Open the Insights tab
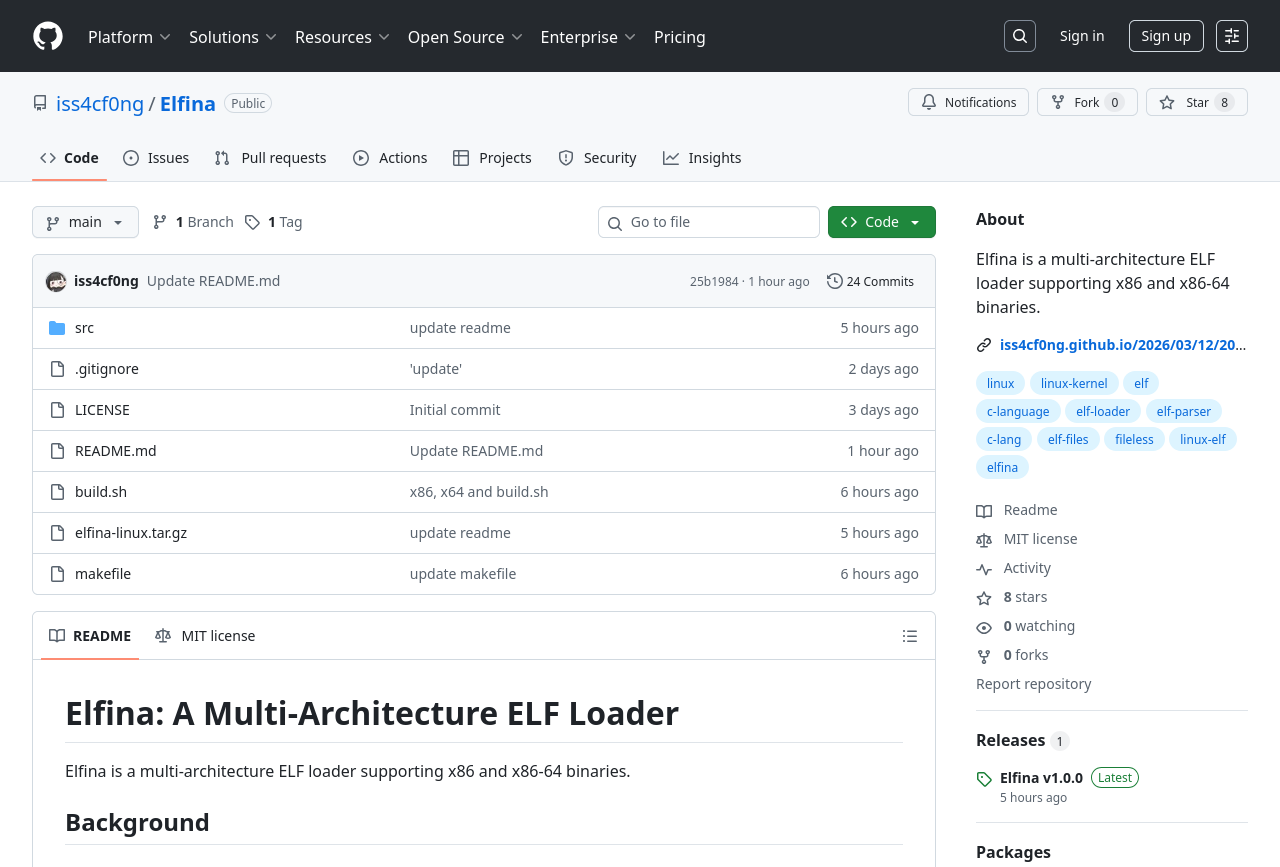Screen dimensions: 1280x867 [702, 158]
